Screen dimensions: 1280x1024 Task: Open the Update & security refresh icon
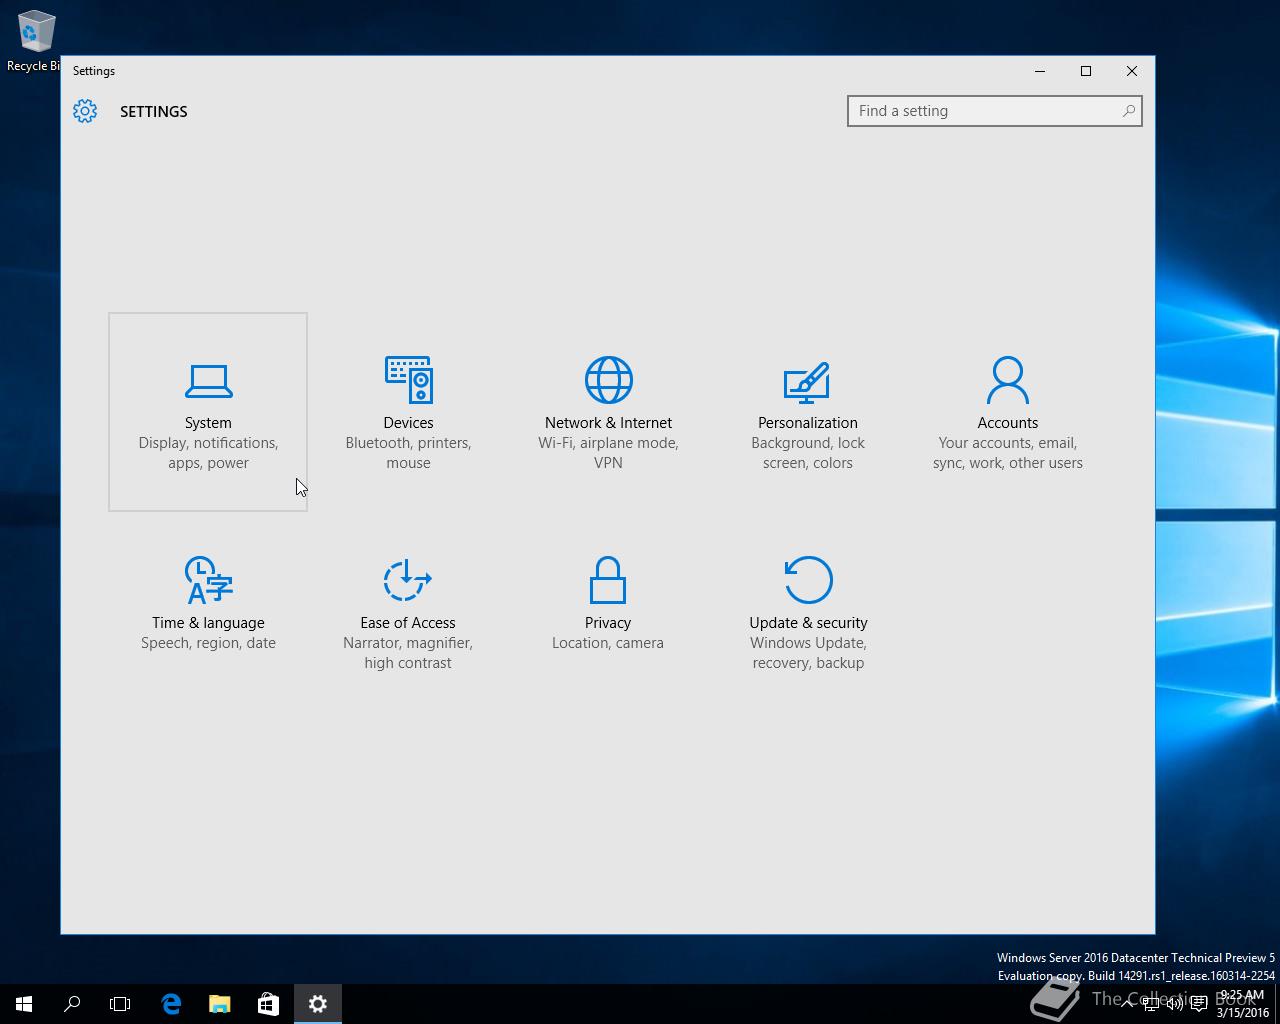click(x=808, y=580)
